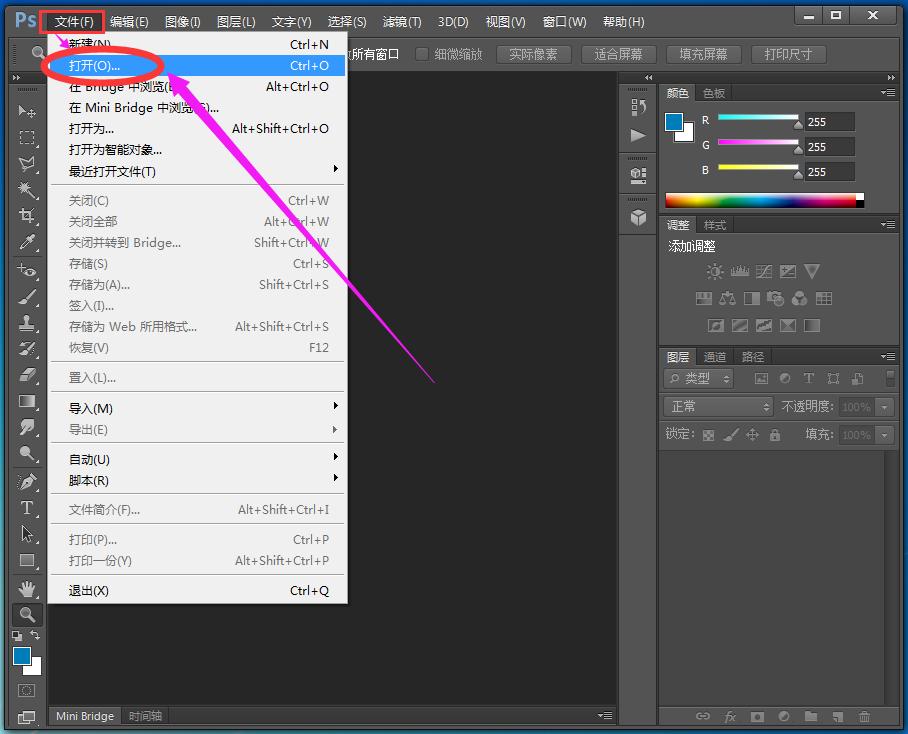Click the color spectrum ramp bar

pos(760,200)
